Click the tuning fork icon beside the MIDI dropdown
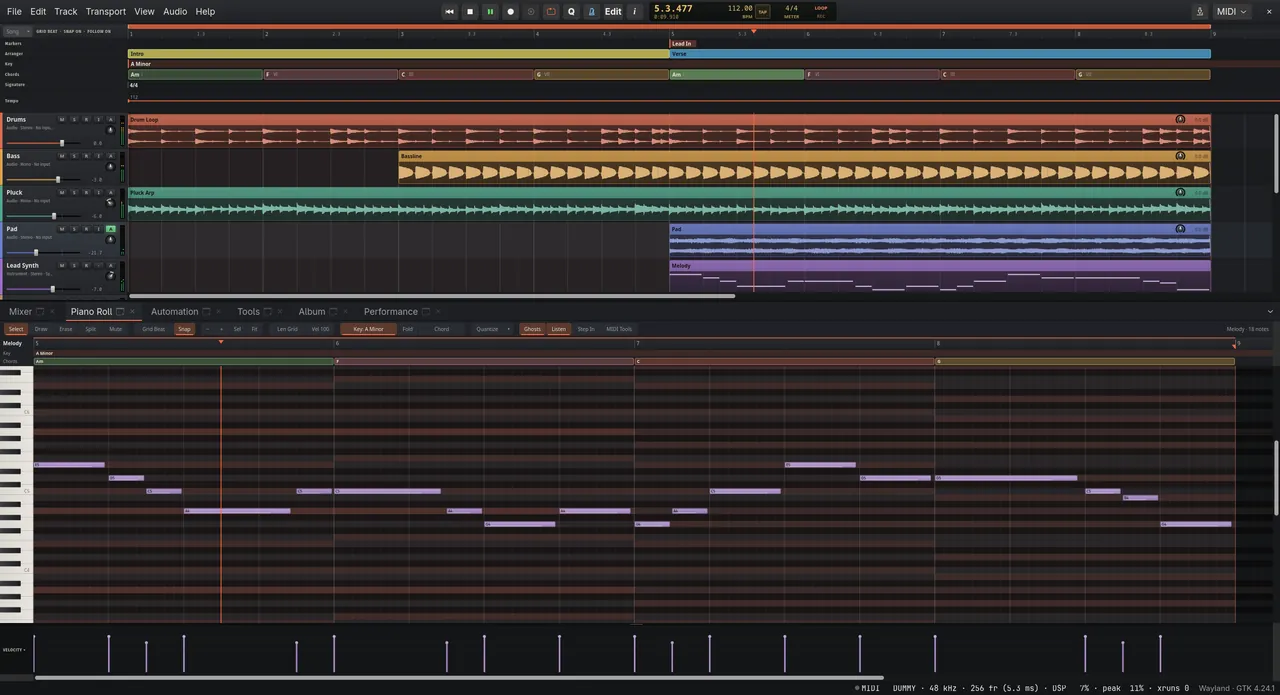The height and width of the screenshot is (695, 1280). pyautogui.click(x=1200, y=12)
